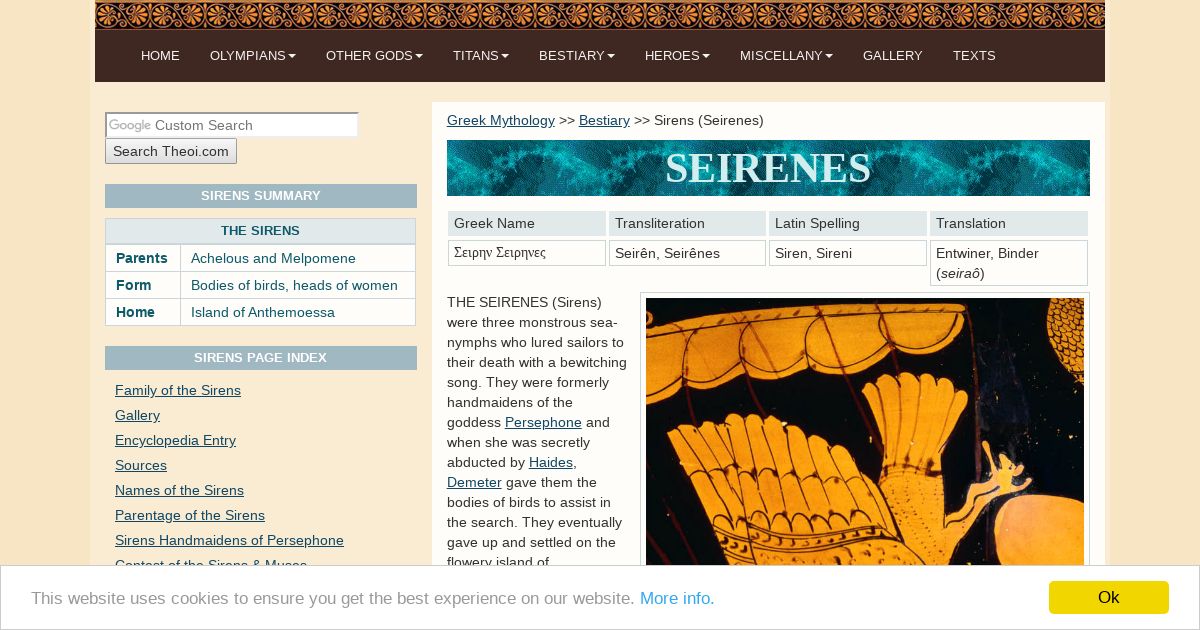Focus the Google Custom Search field
The width and height of the screenshot is (1200, 630).
pyautogui.click(x=231, y=125)
